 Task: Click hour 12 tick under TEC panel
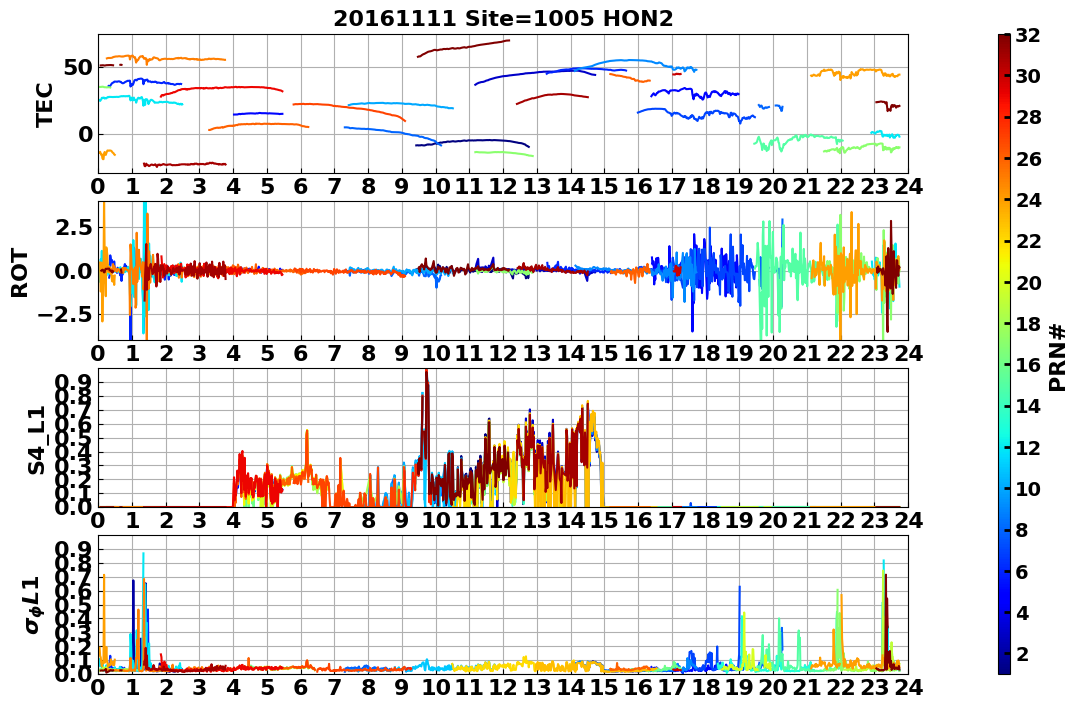coord(503,187)
